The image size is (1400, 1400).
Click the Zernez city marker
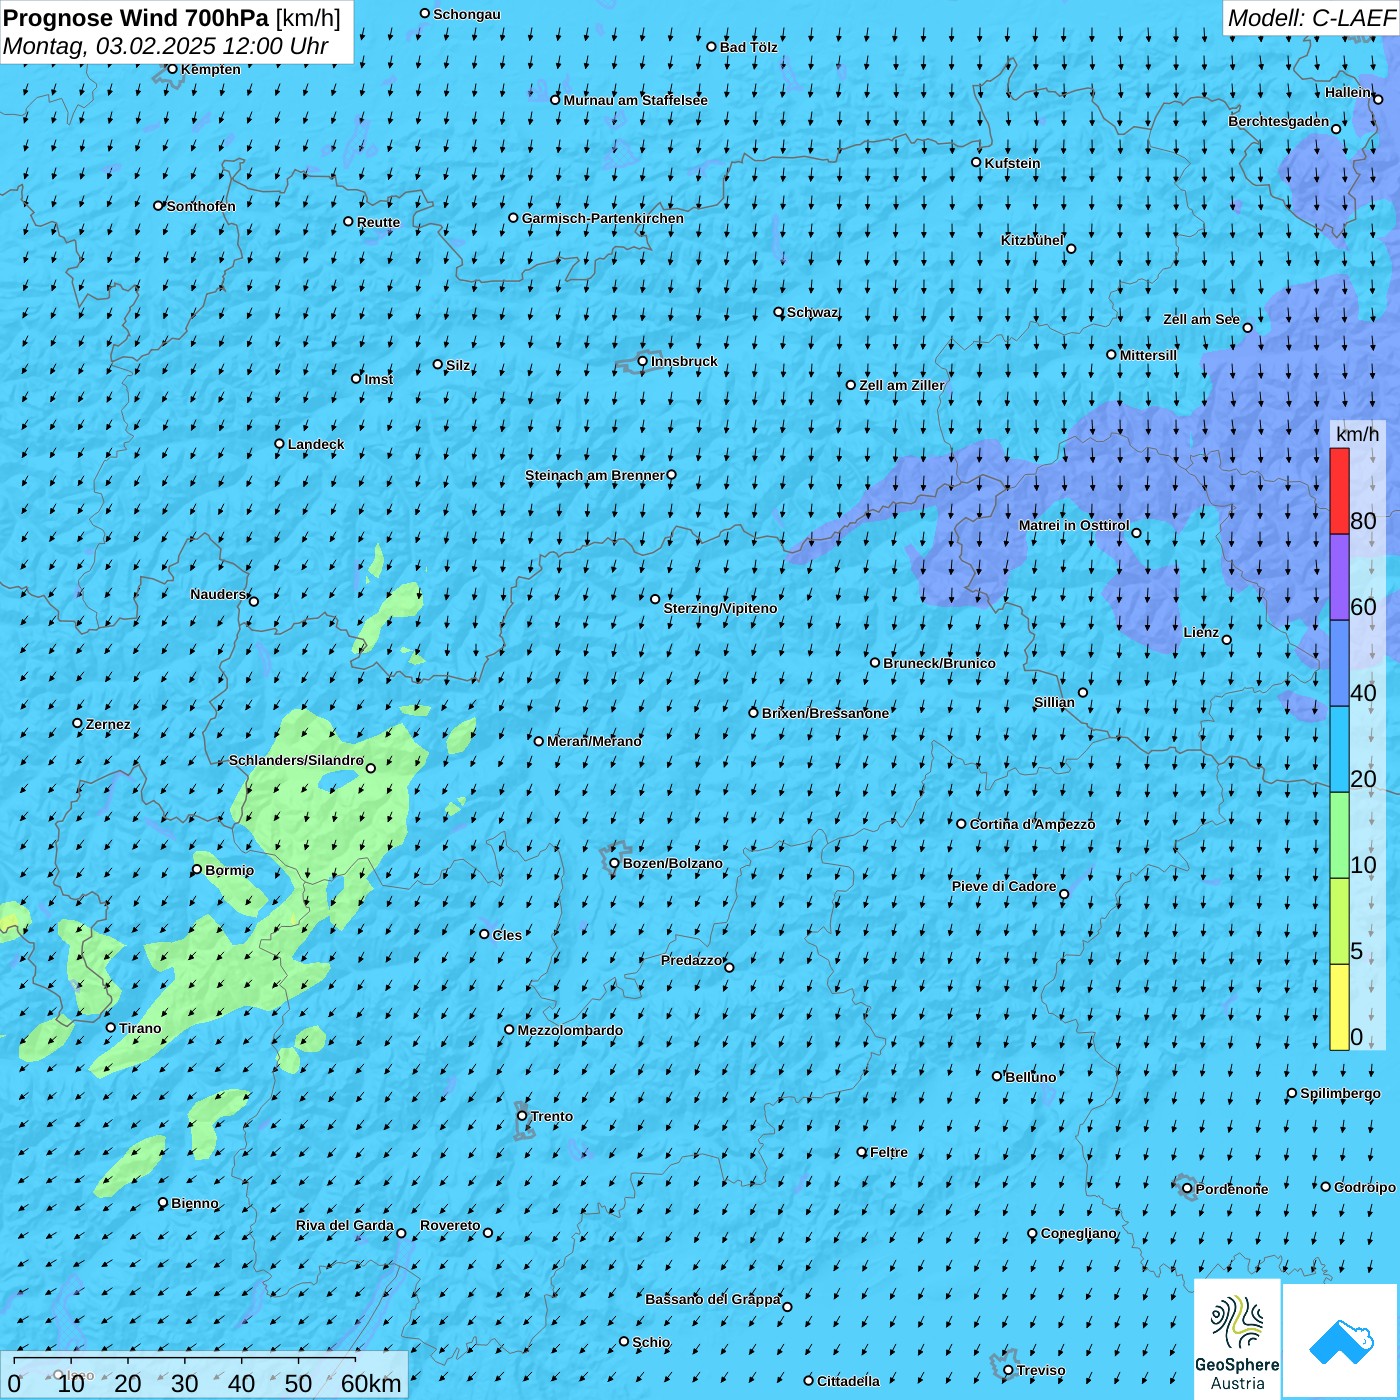78,723
